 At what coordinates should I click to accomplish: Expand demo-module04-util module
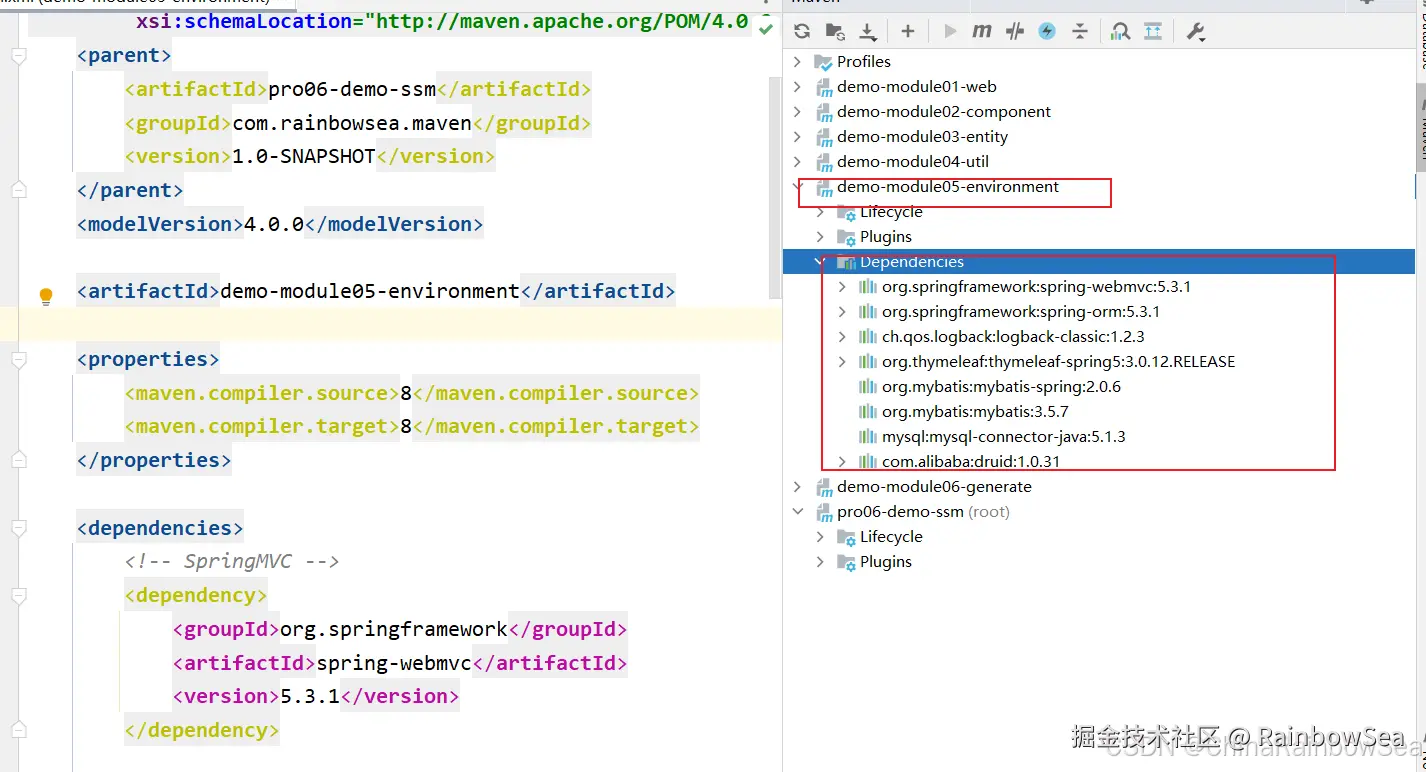point(797,162)
